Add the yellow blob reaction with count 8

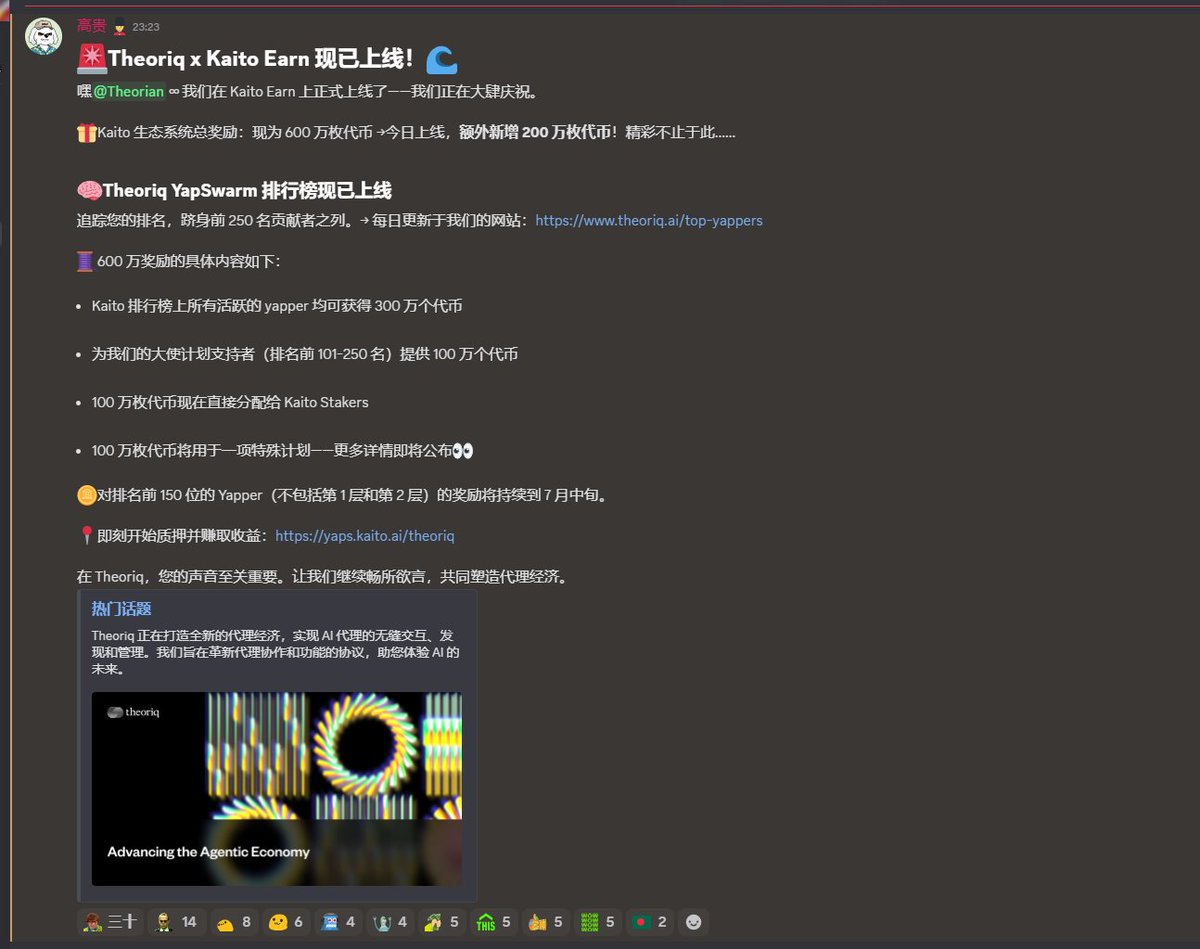coord(233,922)
